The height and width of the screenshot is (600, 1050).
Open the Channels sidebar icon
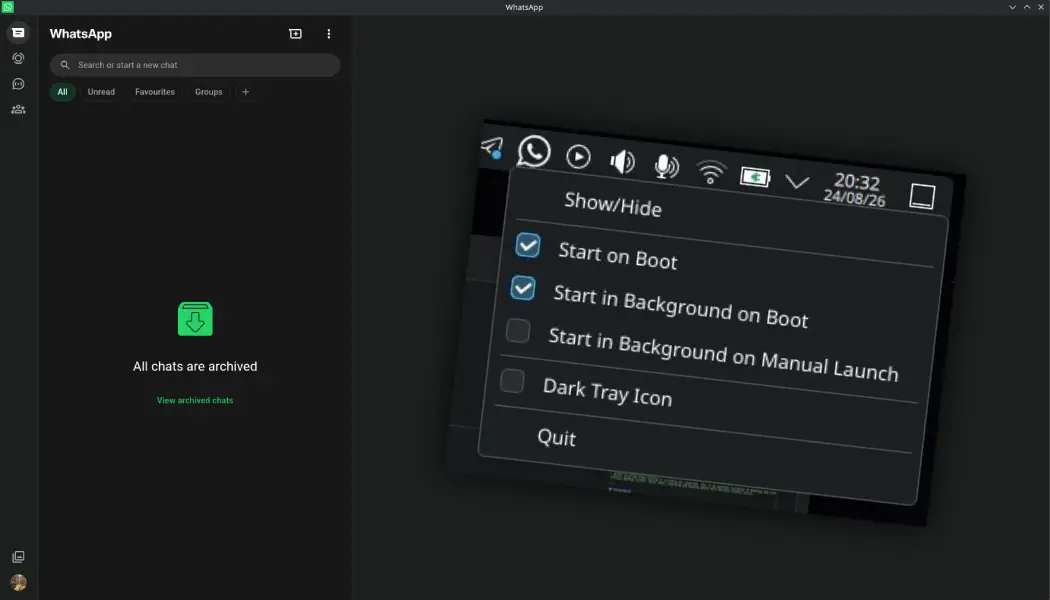click(x=18, y=84)
